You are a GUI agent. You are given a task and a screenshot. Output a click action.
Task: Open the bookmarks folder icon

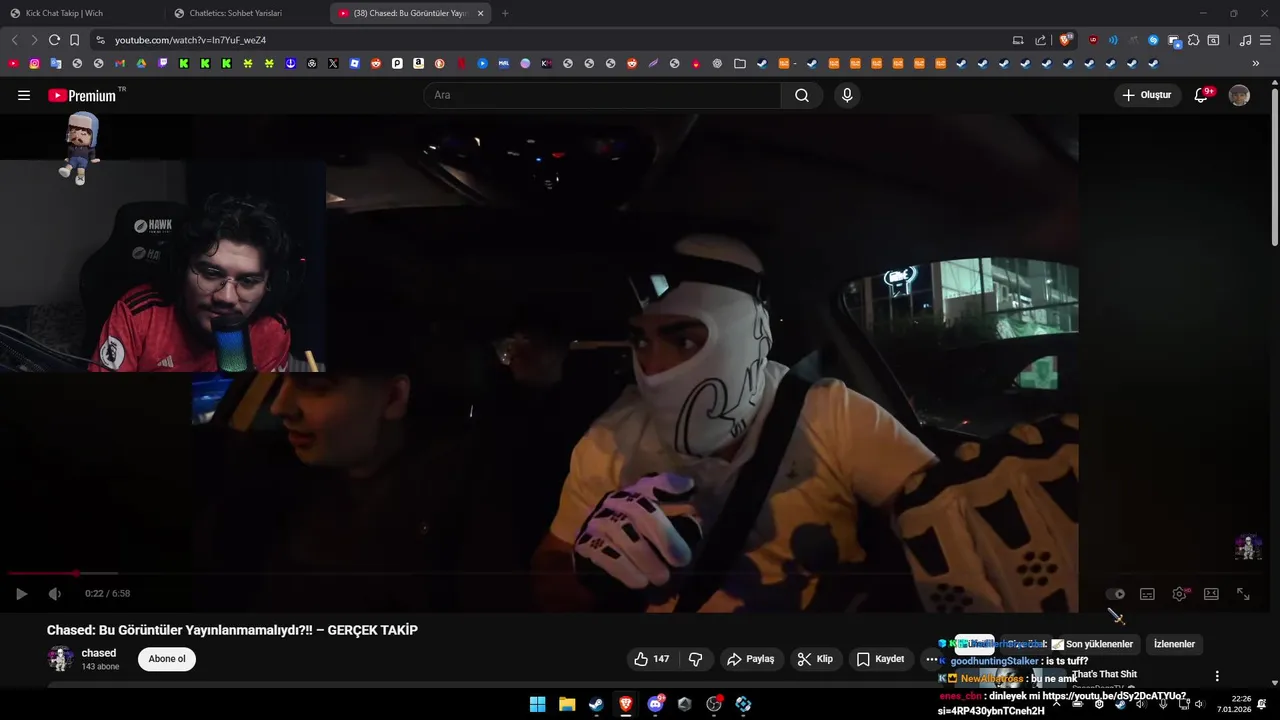point(739,63)
